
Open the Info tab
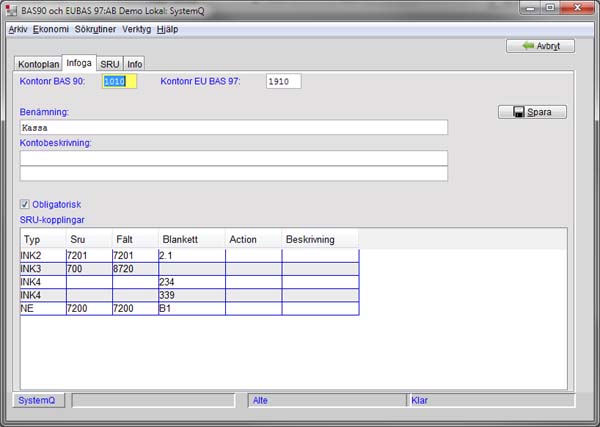coord(134,64)
